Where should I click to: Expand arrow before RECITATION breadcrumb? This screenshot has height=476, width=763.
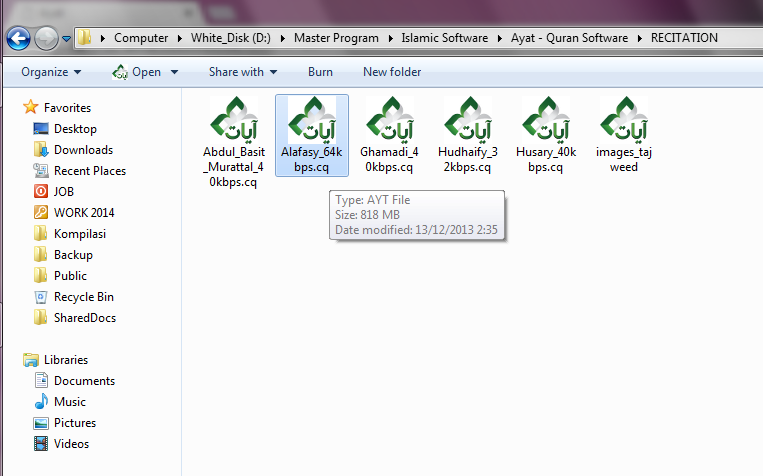(x=639, y=38)
